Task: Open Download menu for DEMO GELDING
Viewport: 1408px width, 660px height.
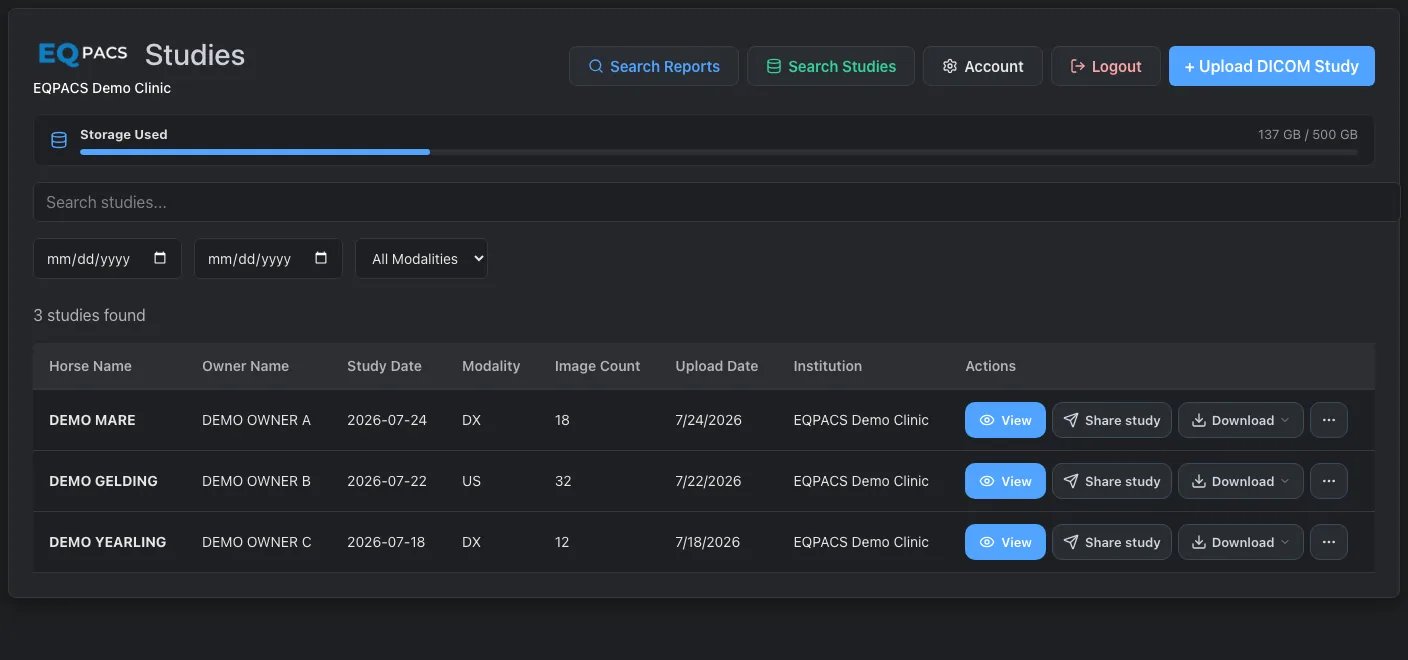Action: click(x=1241, y=481)
